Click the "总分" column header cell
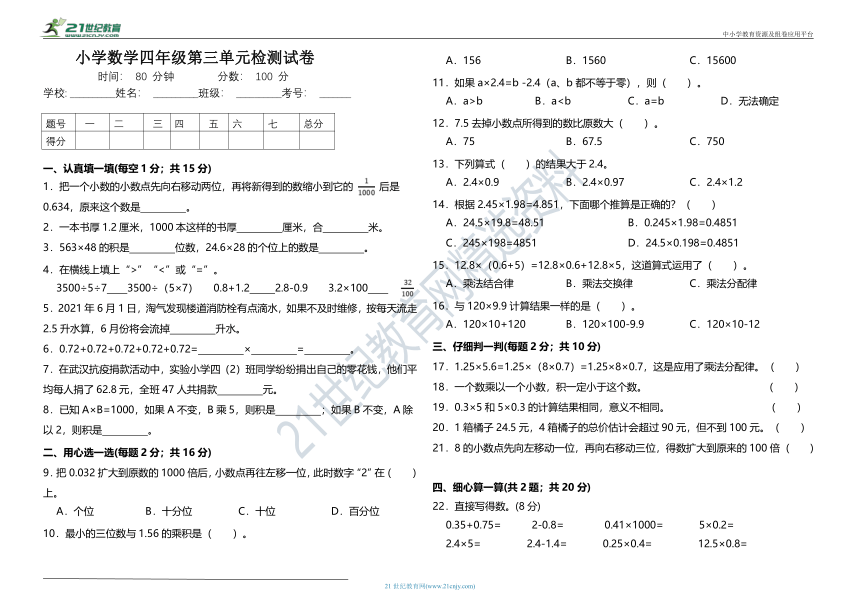This screenshot has height=608, width=860. (x=317, y=123)
